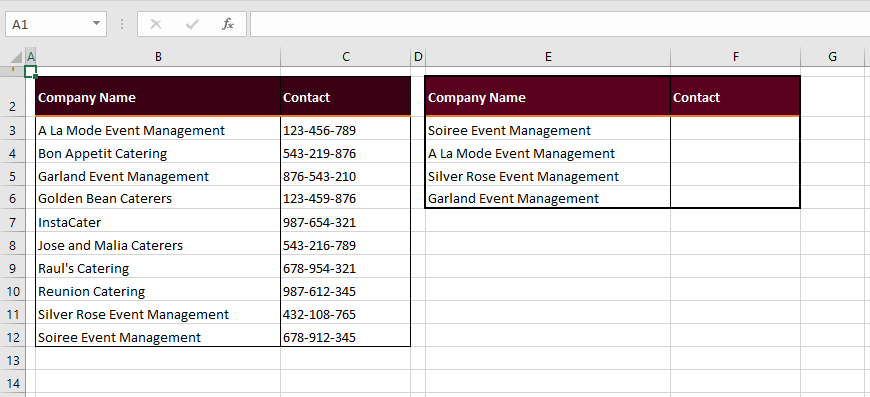The width and height of the screenshot is (870, 397).
Task: Select cell A La Mode Event Management in column B
Action: pos(158,130)
